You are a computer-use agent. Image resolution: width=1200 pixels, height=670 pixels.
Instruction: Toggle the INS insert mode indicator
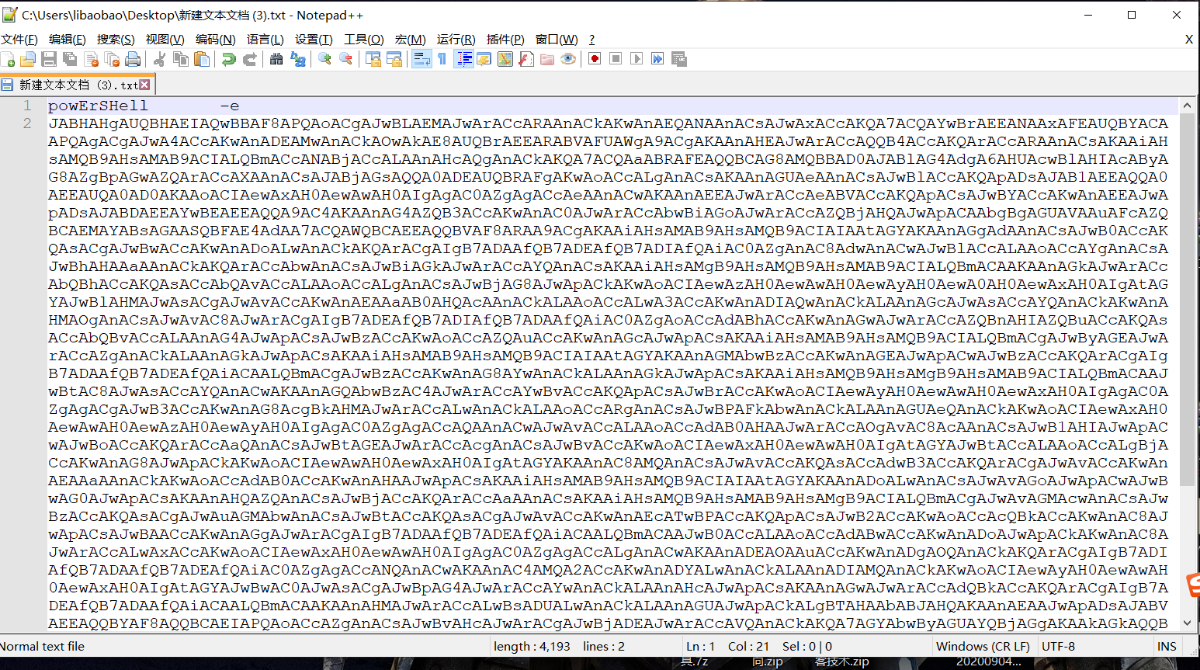pos(1167,646)
